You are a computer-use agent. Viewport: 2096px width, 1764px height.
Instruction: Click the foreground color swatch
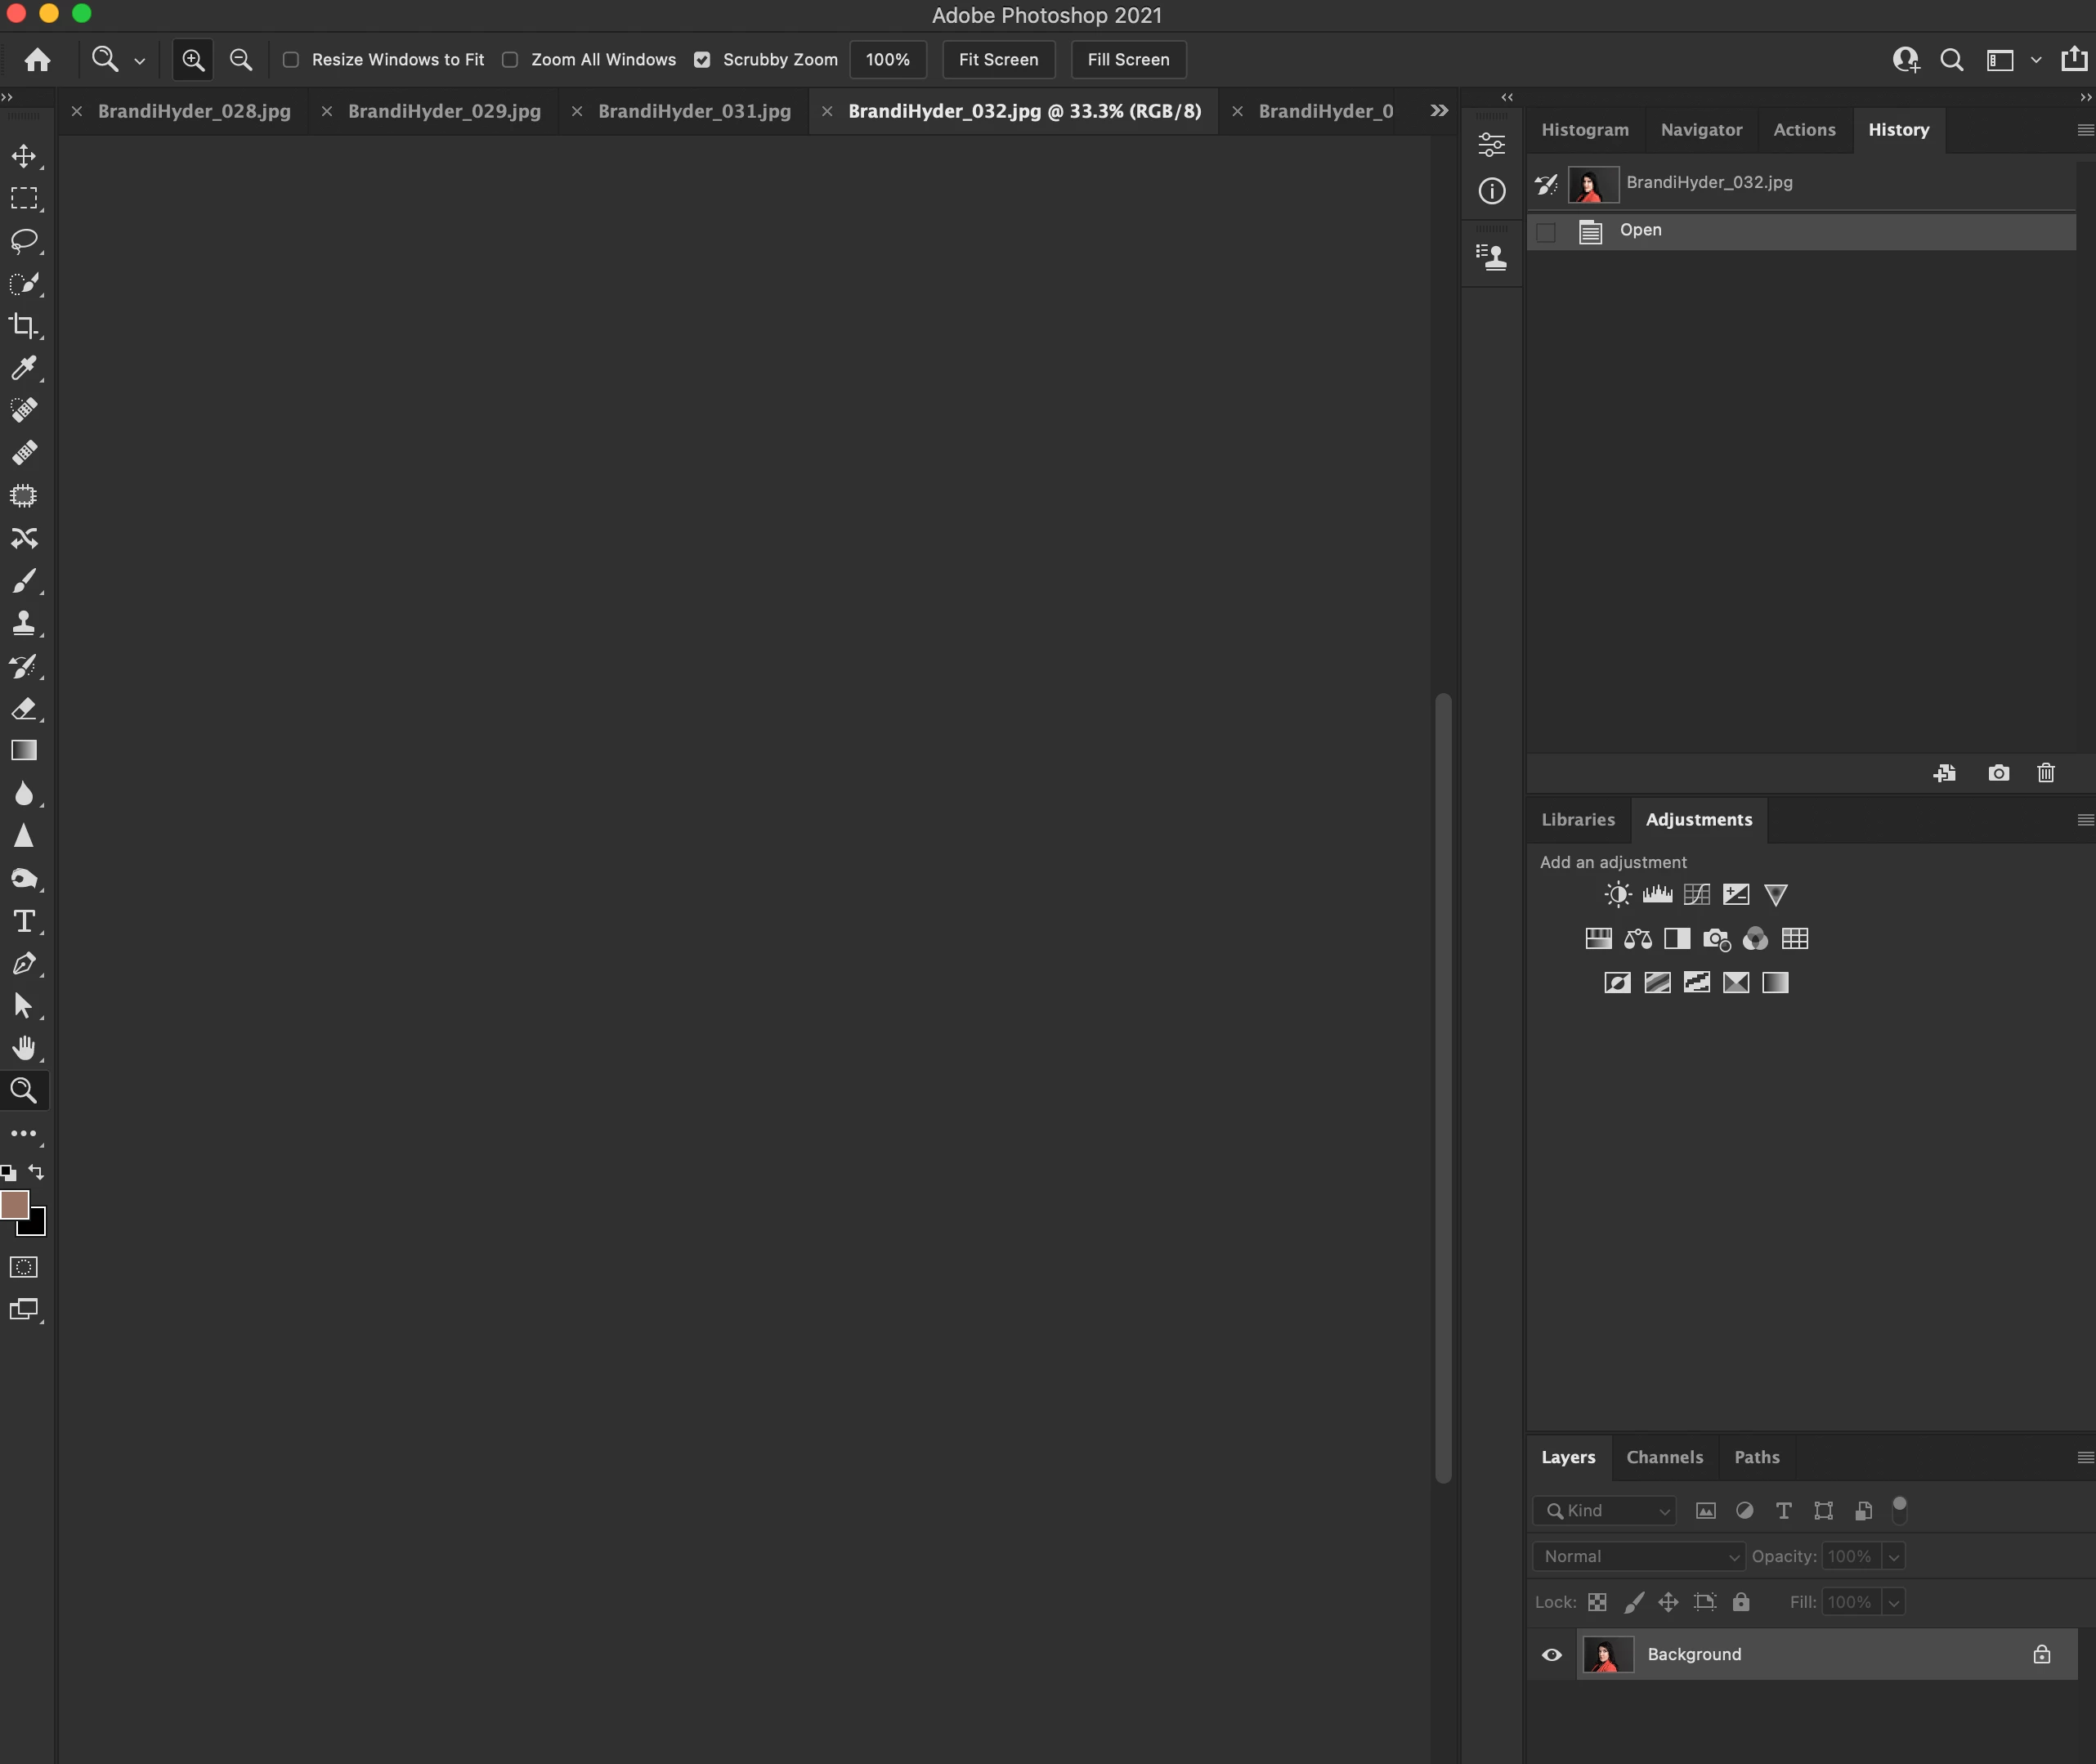pos(14,1205)
